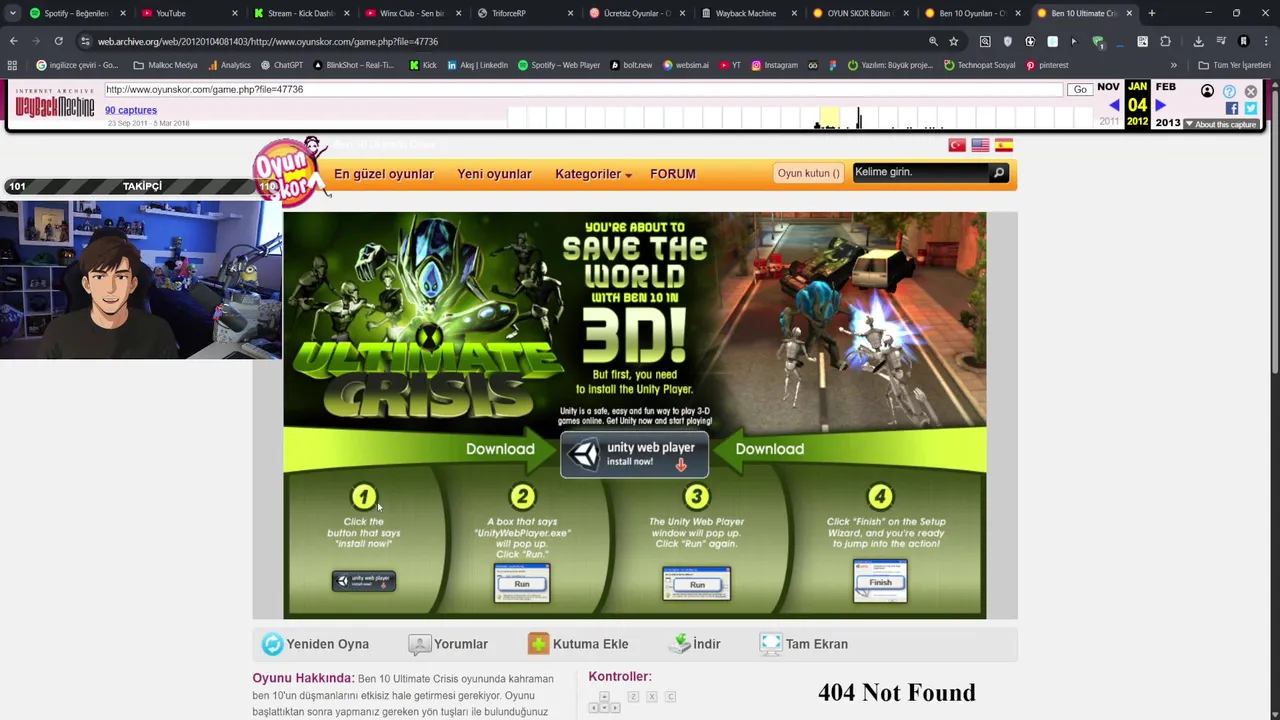Switch site language to English US flag
This screenshot has height=720, width=1280.
coord(980,145)
